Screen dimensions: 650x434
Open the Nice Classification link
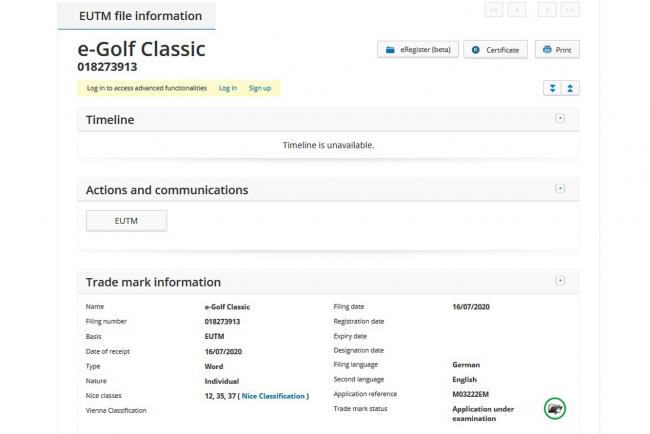point(273,396)
